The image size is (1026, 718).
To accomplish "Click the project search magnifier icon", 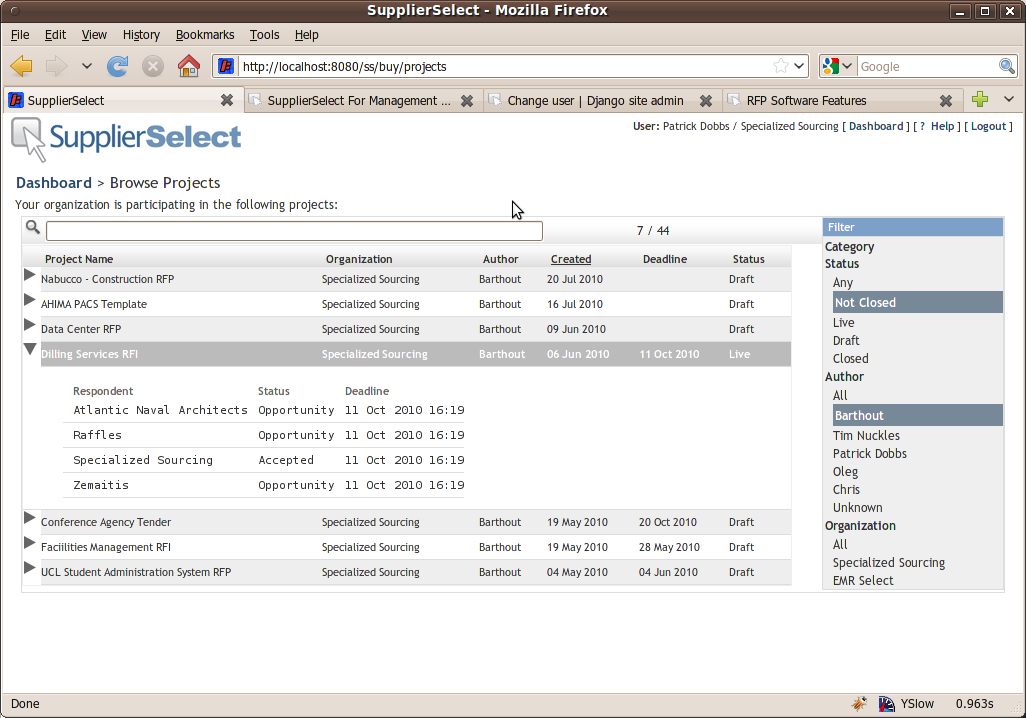I will 33,227.
